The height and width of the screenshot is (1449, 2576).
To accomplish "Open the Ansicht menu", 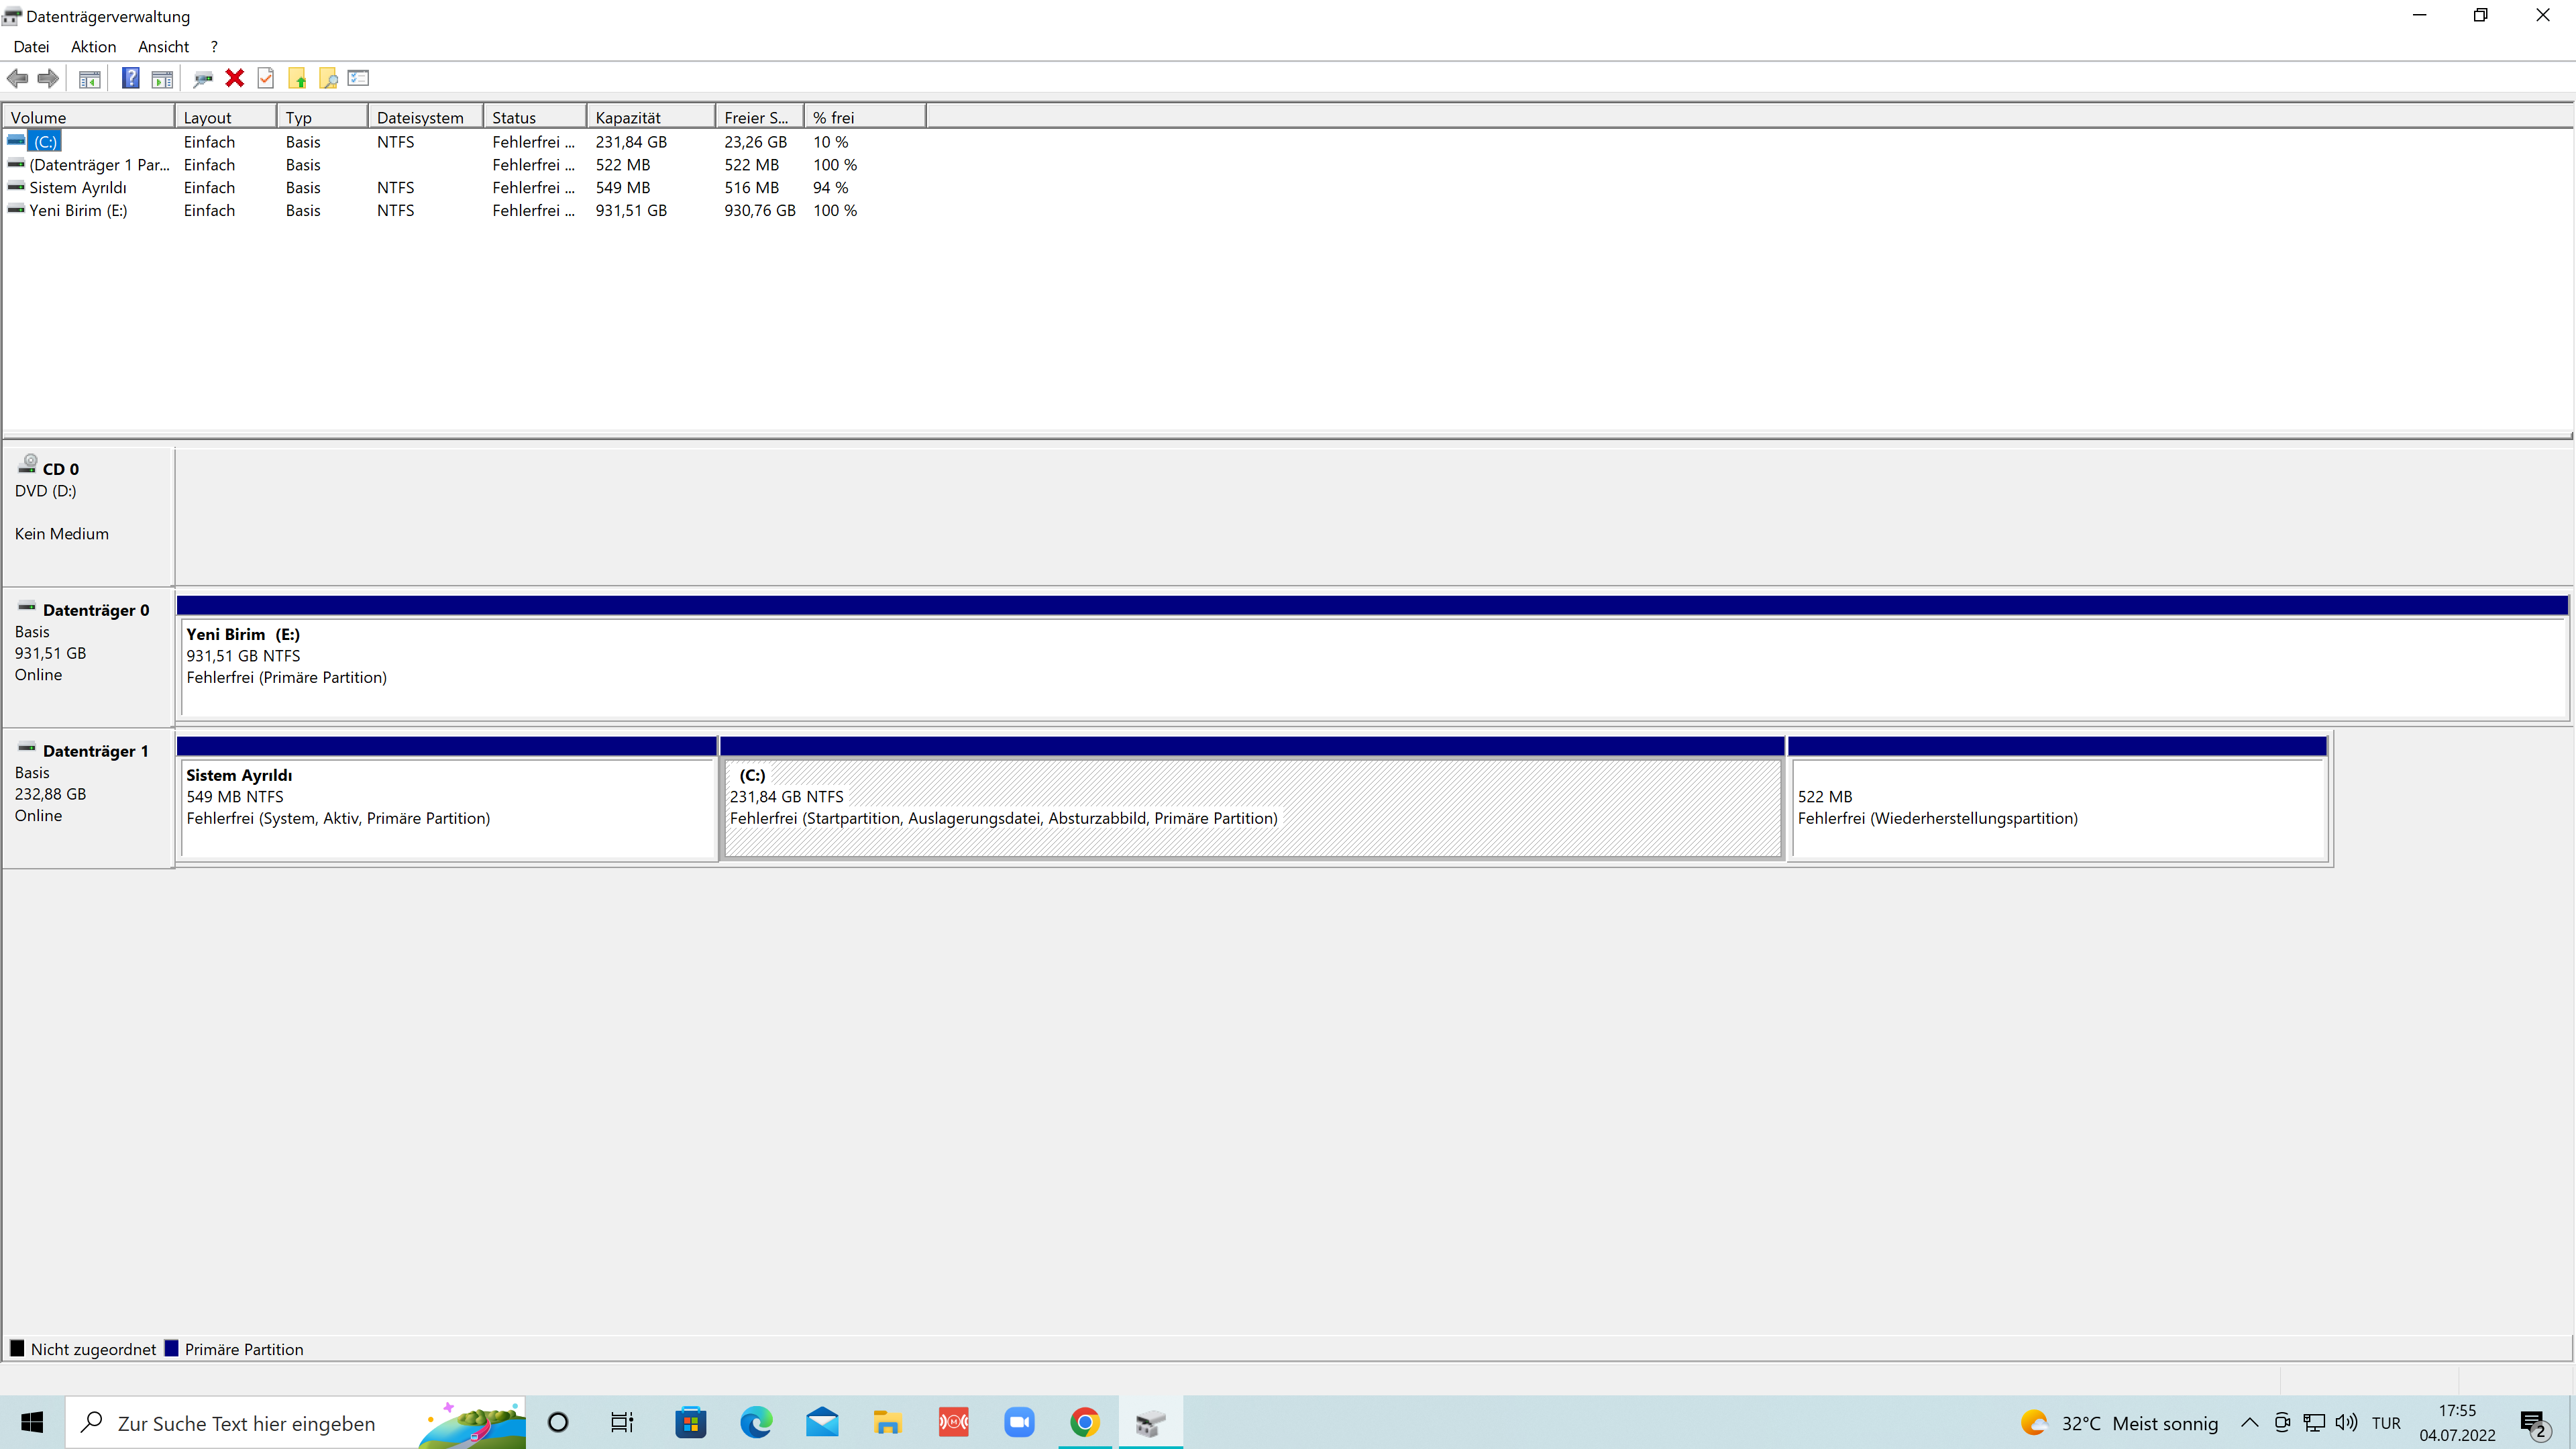I will [x=163, y=46].
